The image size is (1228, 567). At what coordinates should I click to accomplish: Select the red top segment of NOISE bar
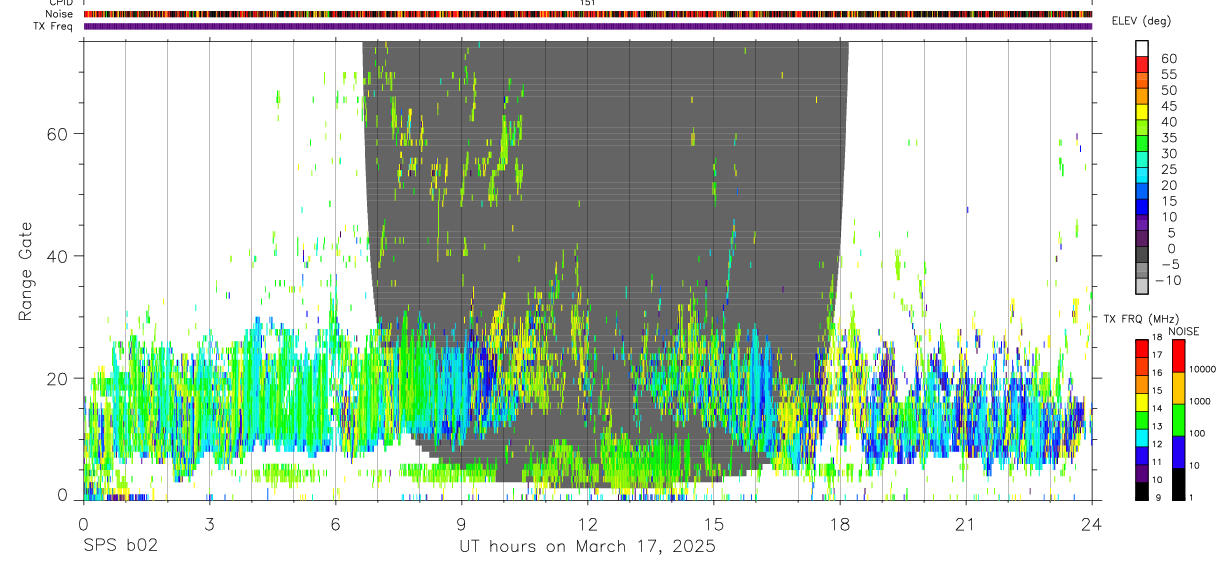click(x=1178, y=355)
